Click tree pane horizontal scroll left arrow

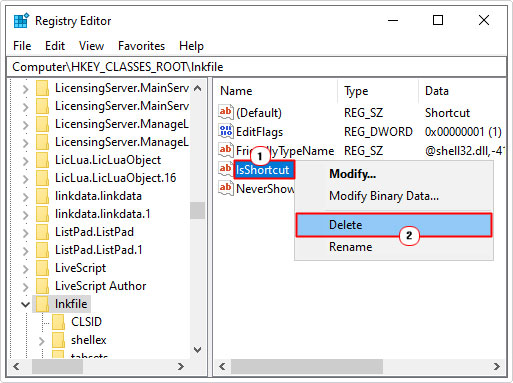(16, 367)
